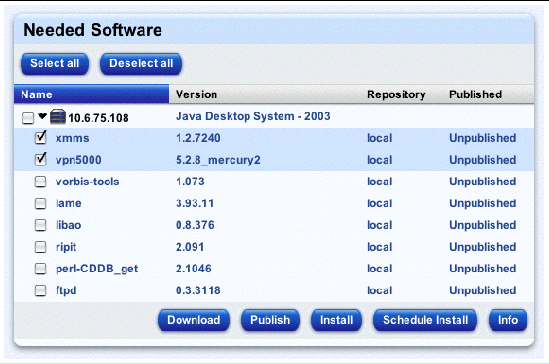This screenshot has height=364, width=549.
Task: Click the server icon beside 10.6.75.108
Action: (58, 117)
